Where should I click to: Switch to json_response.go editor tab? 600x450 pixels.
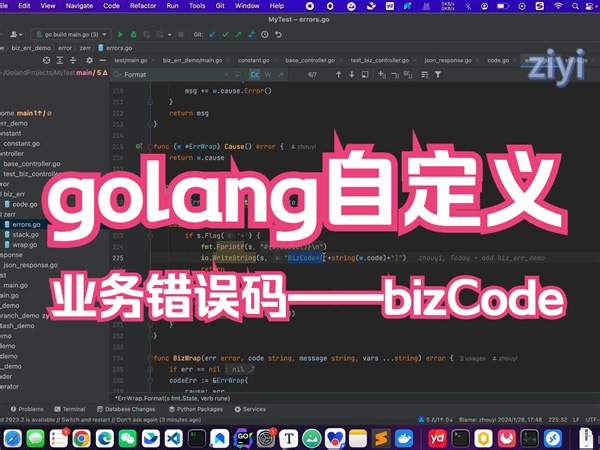pos(448,60)
